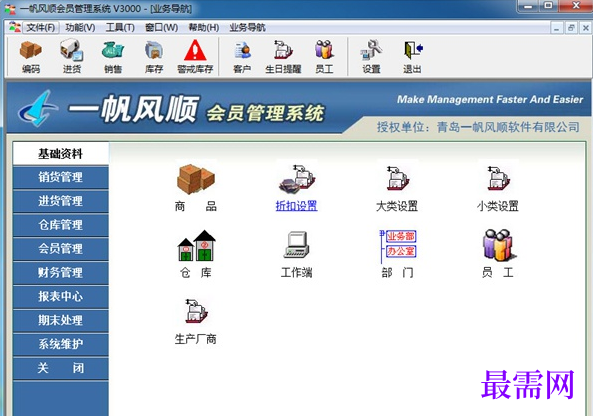This screenshot has height=416, width=593.
Task: Show the 警戒库存 warning stock icon
Action: point(195,57)
